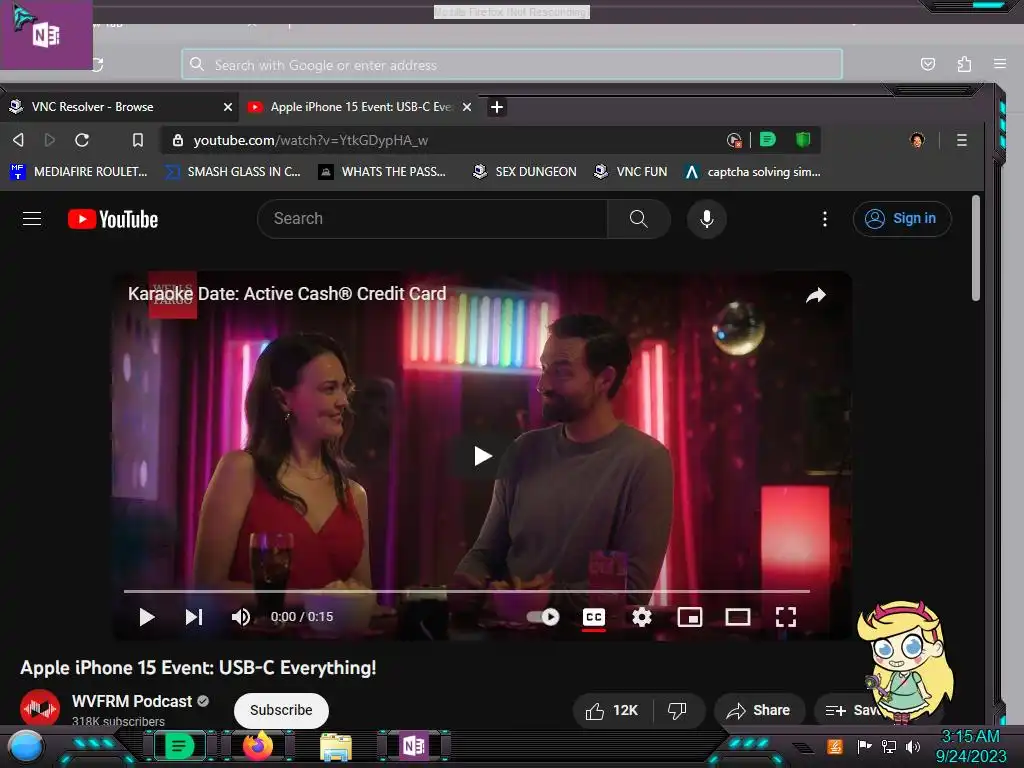Click the network tray icon
The image size is (1024, 768).
(x=888, y=746)
